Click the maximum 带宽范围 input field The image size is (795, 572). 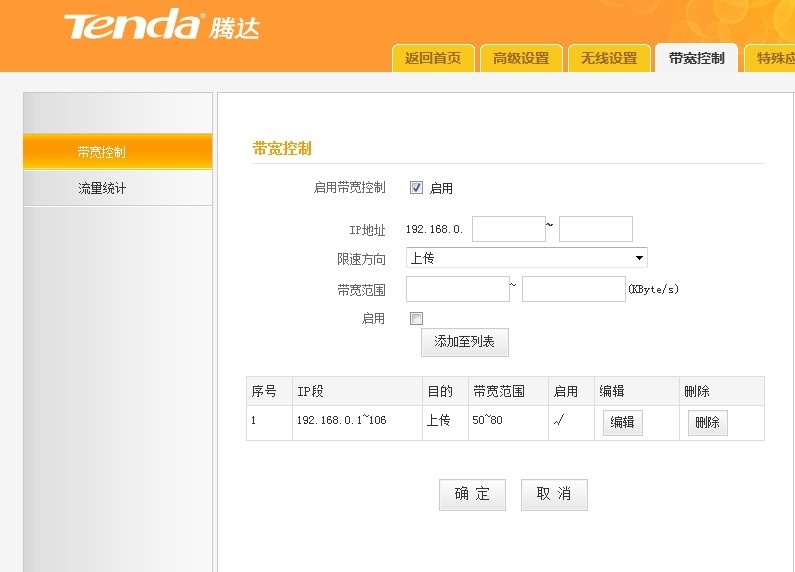(x=574, y=289)
